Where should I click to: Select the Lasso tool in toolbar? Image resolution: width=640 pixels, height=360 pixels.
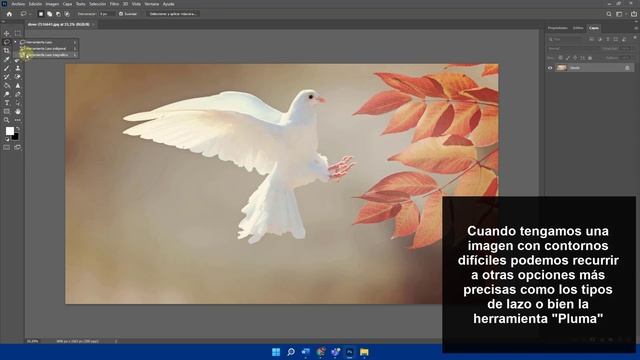(x=7, y=42)
